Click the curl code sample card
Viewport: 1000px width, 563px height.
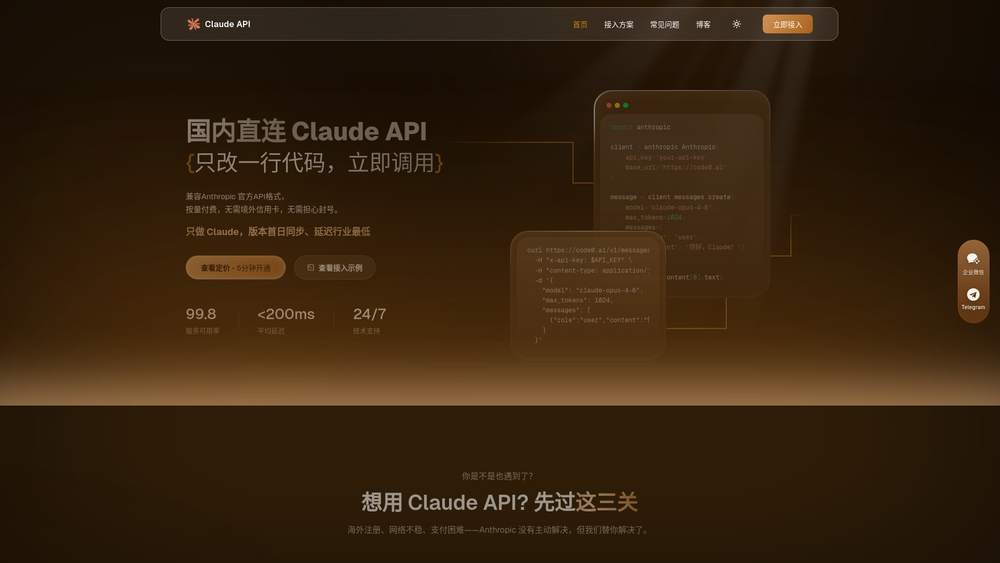coord(588,295)
